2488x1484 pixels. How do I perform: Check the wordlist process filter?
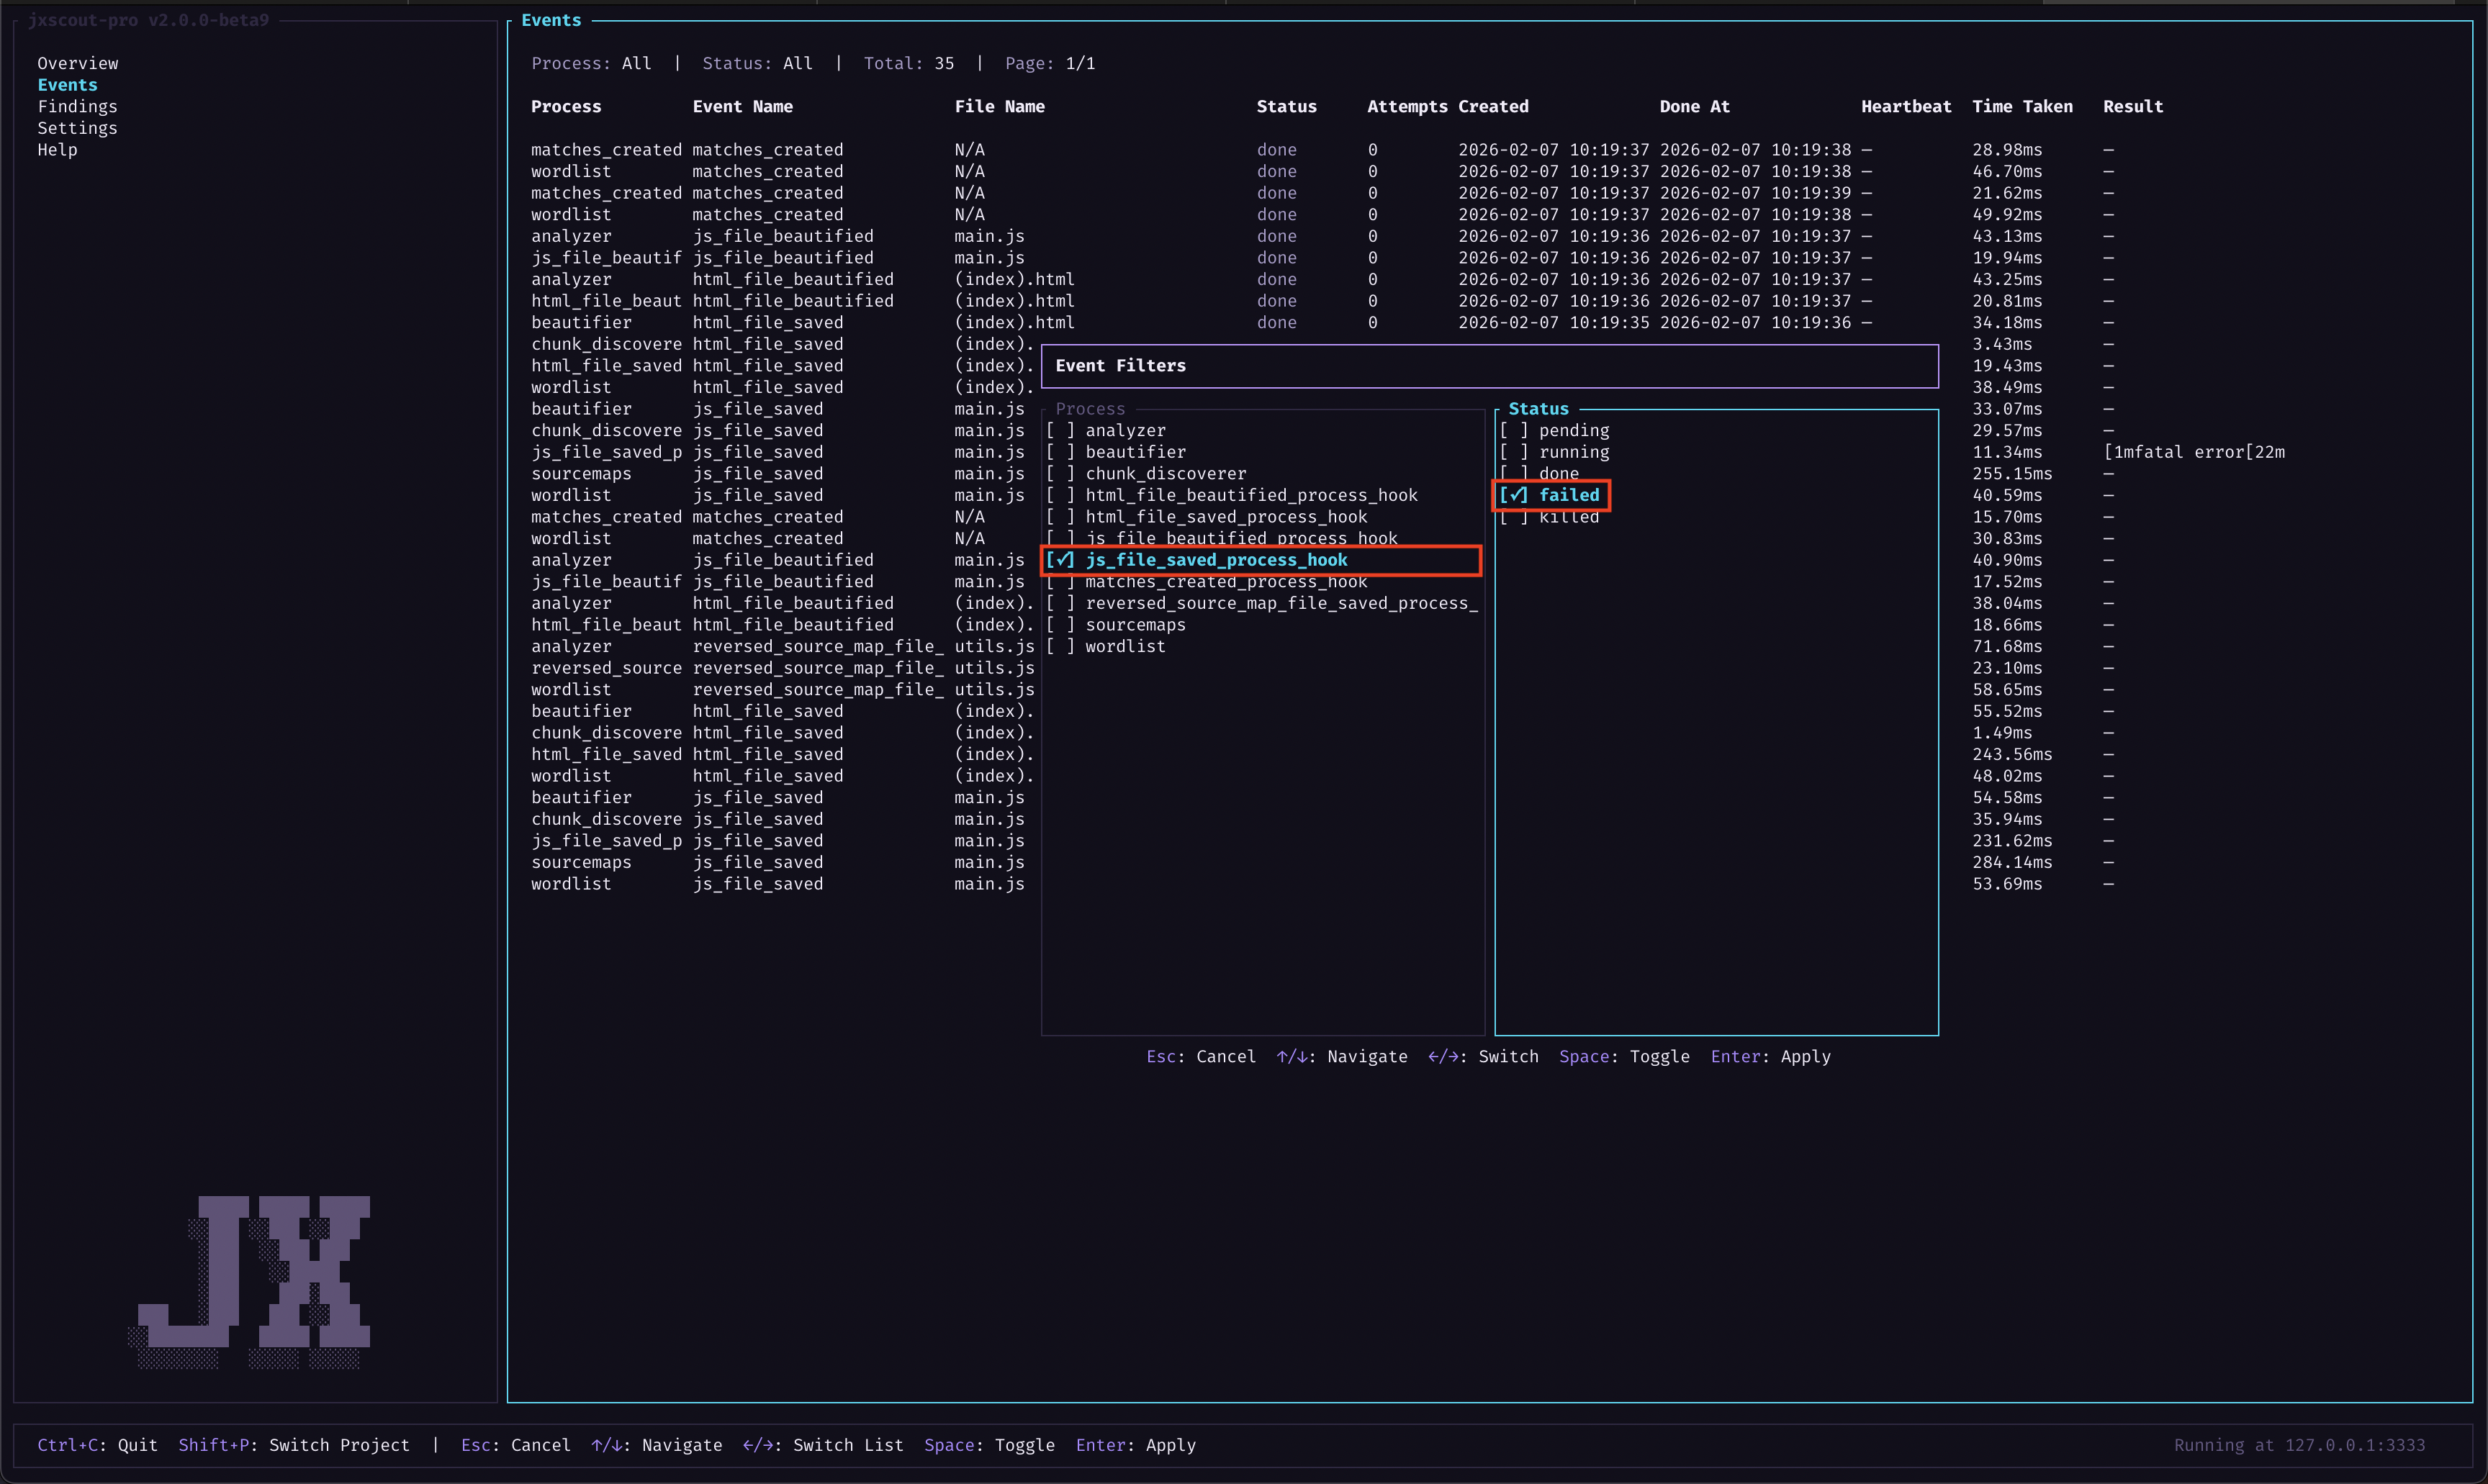1105,646
